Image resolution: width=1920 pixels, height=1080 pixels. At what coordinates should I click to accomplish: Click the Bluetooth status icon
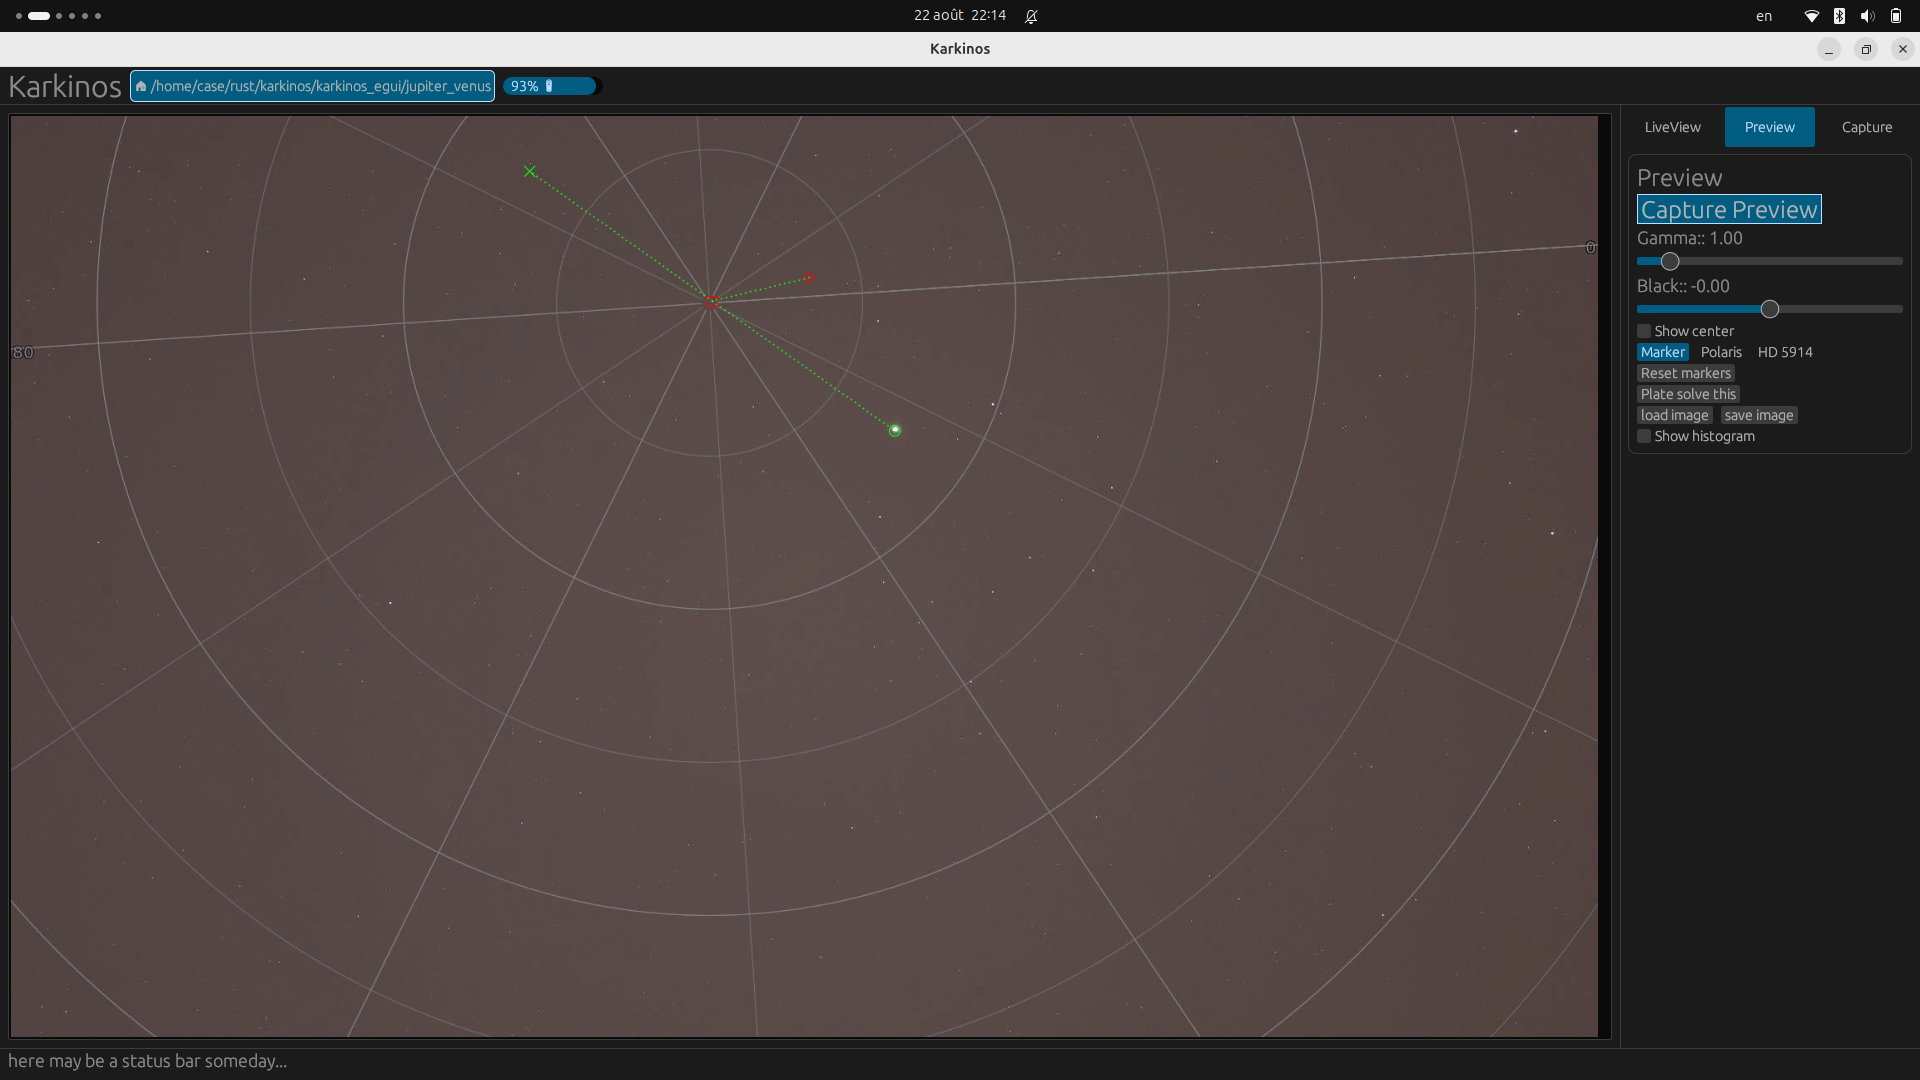[1839, 16]
